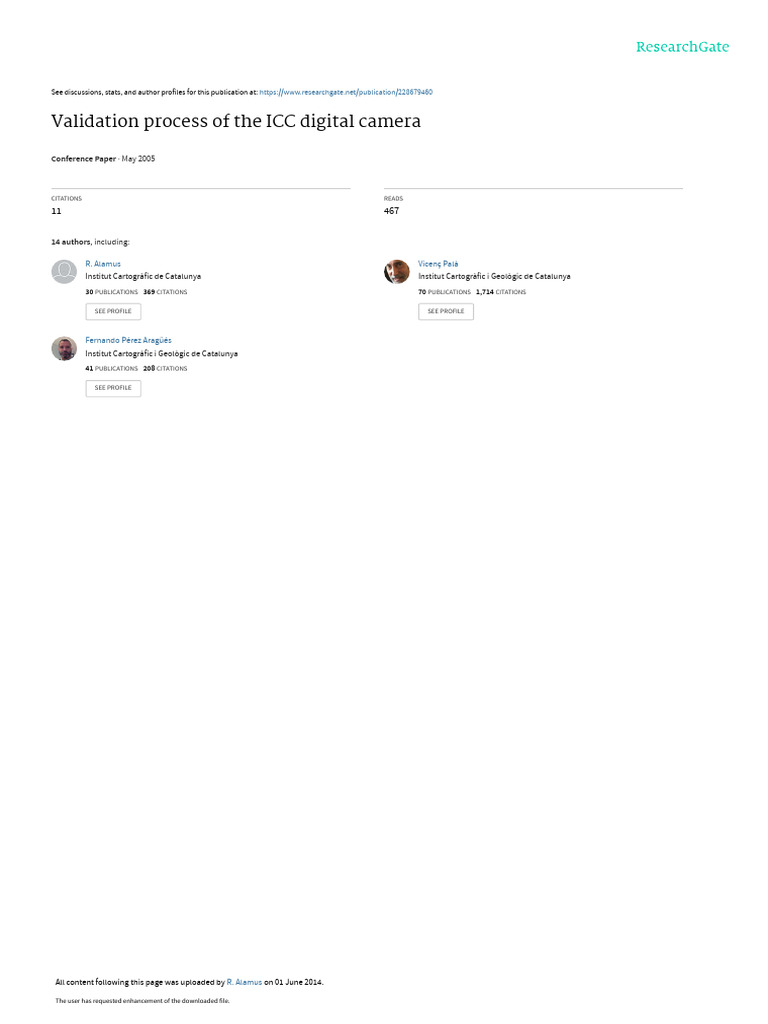Click SEE PROFILE button under R. Alamus
This screenshot has height=1024, width=768.
pos(113,312)
